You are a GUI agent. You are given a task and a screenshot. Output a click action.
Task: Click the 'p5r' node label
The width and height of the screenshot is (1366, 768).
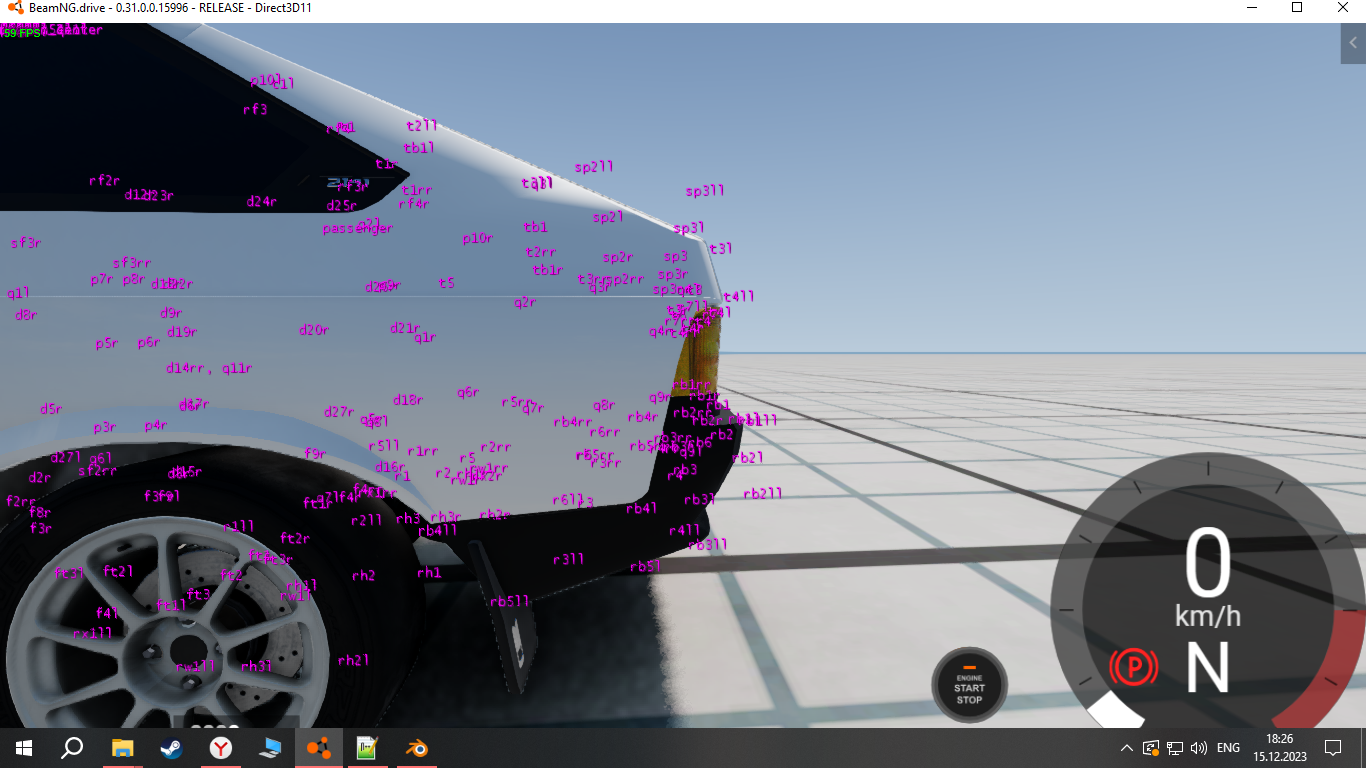(107, 344)
